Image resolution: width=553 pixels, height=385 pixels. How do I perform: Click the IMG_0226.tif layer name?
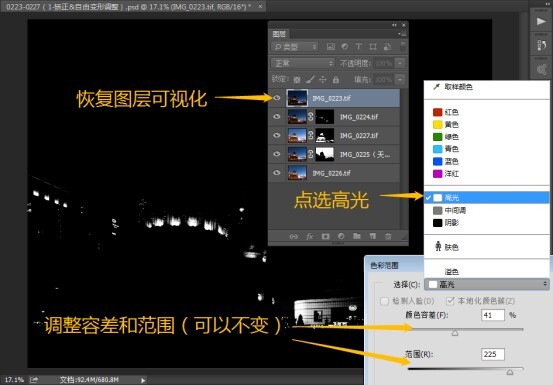331,173
